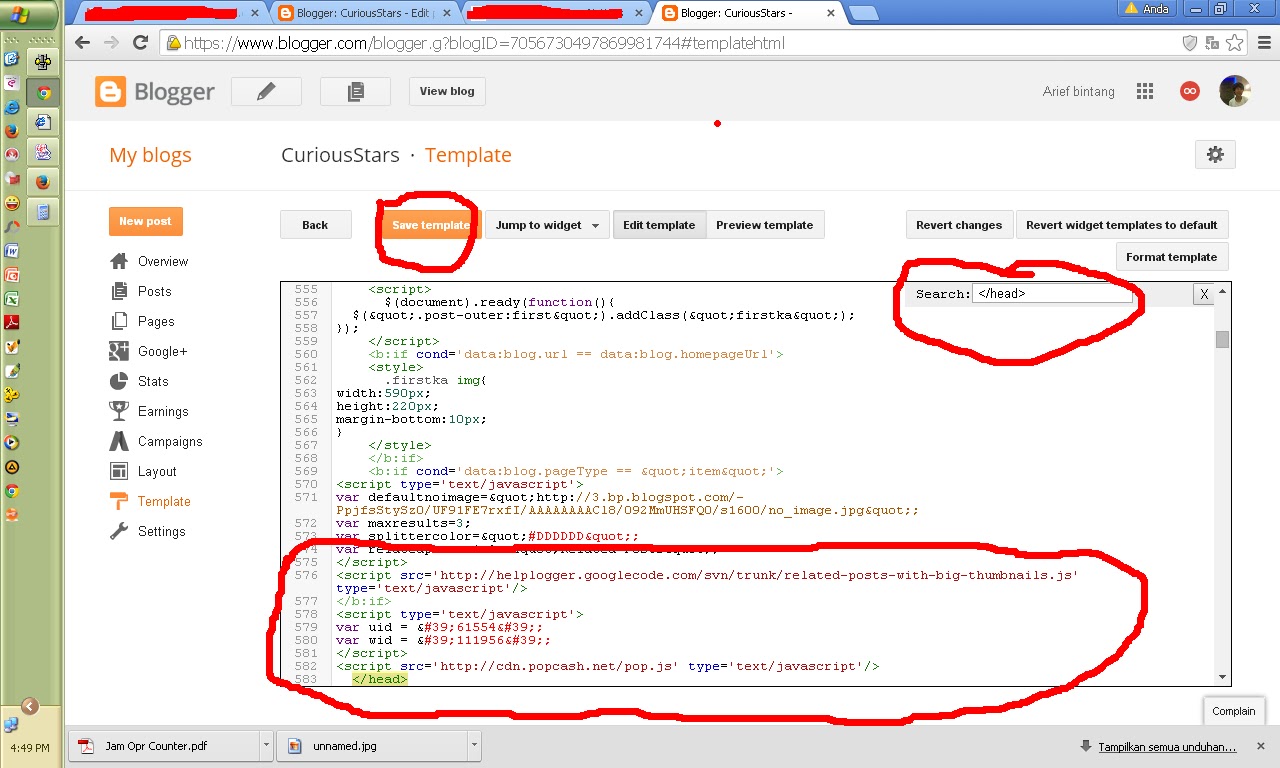Click the editor scroll down arrow
Screen dimensions: 1280x768
[x=1222, y=677]
